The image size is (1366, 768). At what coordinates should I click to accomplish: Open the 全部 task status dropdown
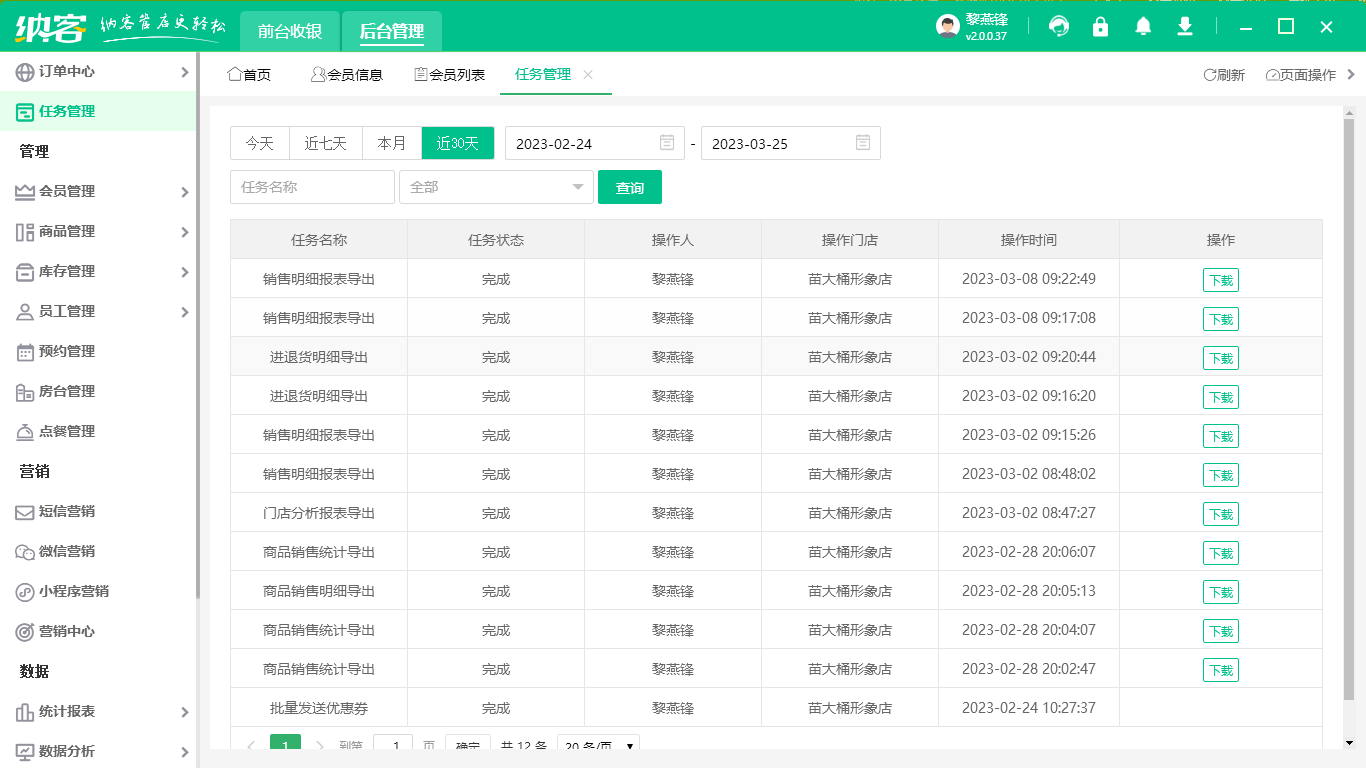tap(496, 187)
